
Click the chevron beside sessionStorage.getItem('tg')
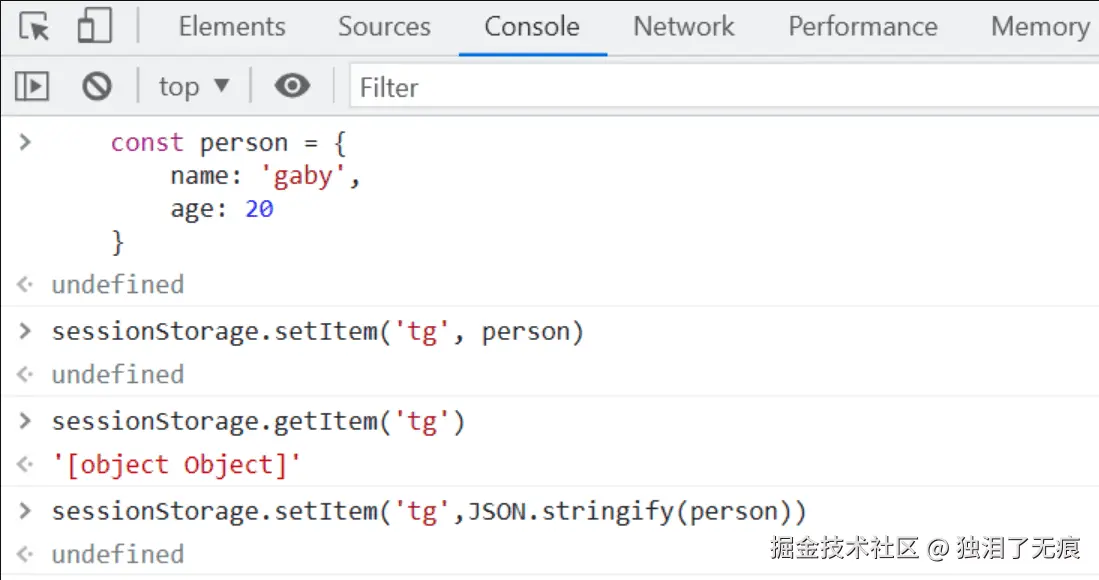tap(25, 422)
